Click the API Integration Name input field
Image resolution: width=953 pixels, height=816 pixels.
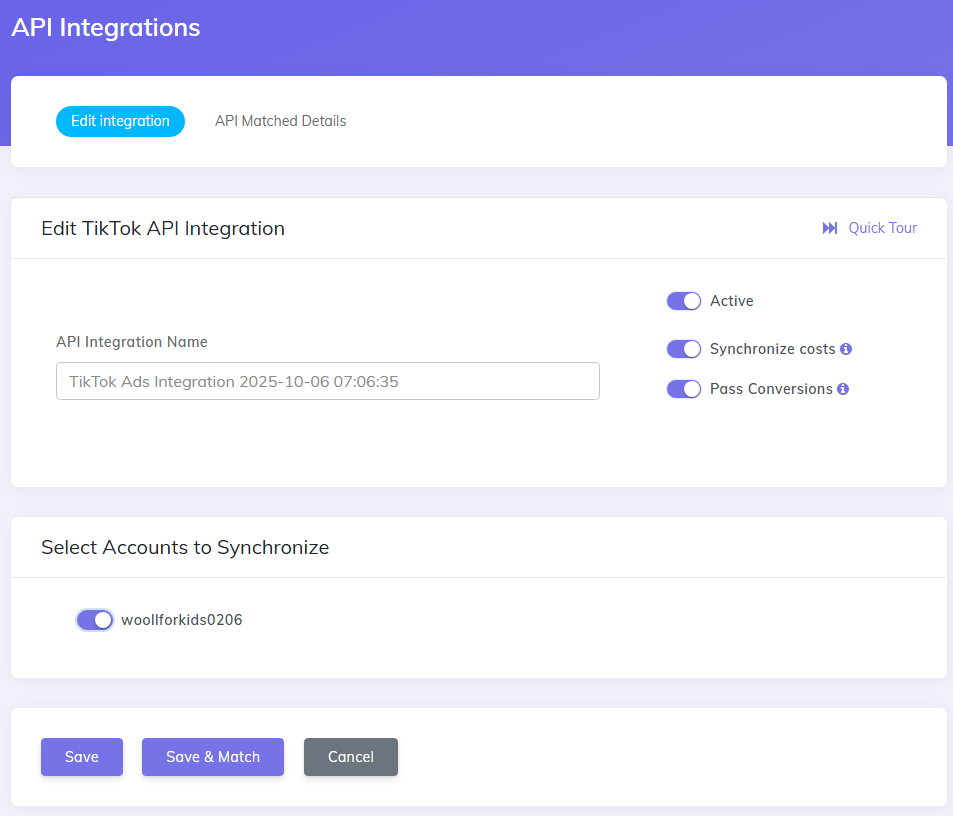[x=328, y=381]
